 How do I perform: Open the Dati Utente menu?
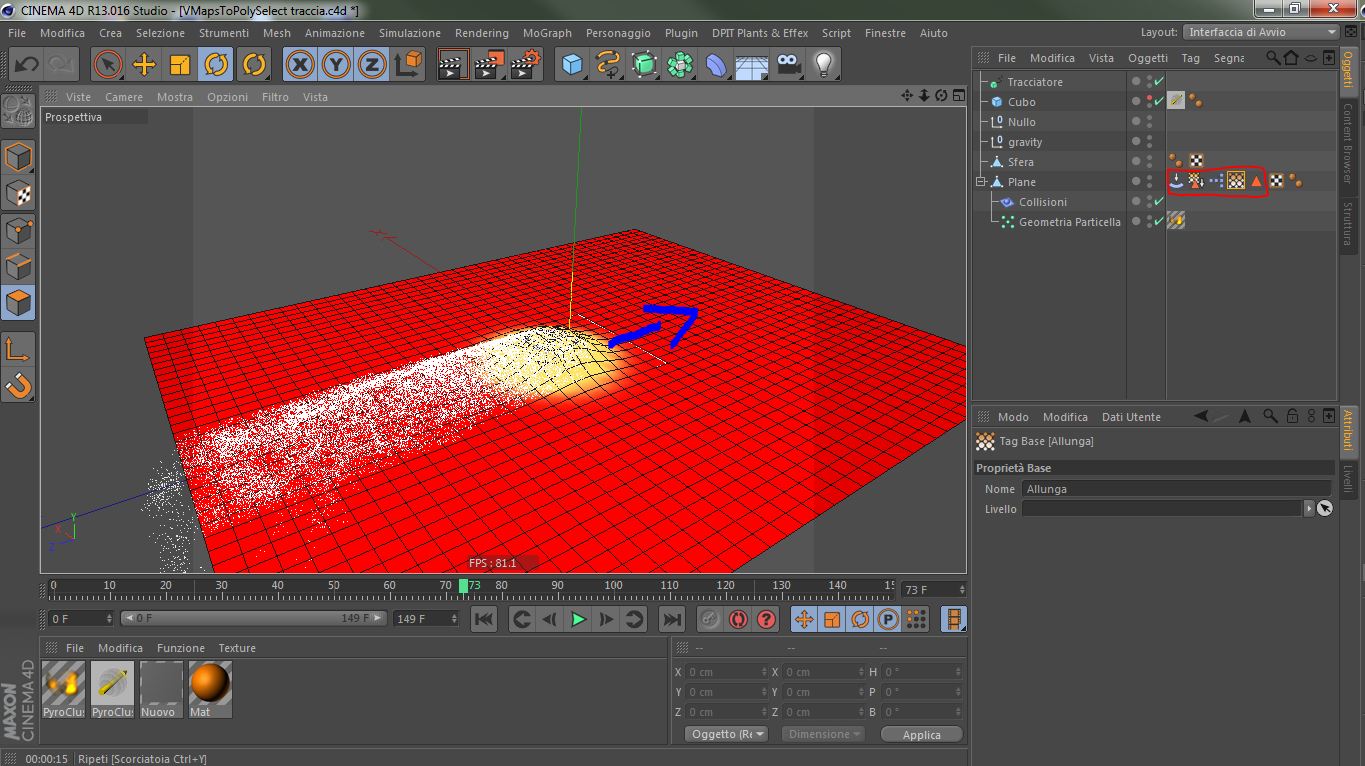tap(1131, 417)
